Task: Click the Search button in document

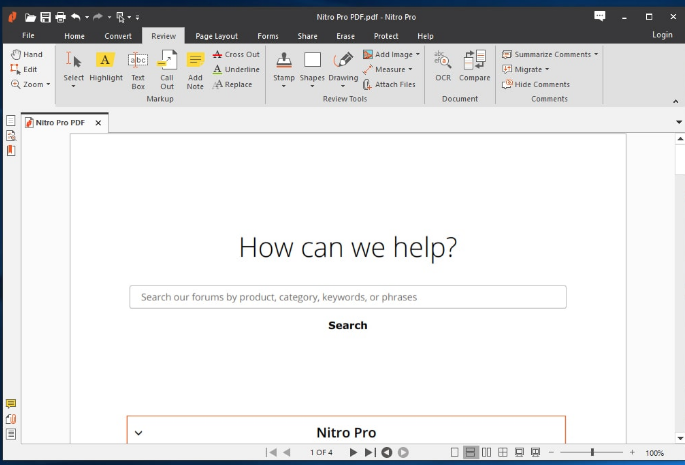Action: [x=348, y=325]
